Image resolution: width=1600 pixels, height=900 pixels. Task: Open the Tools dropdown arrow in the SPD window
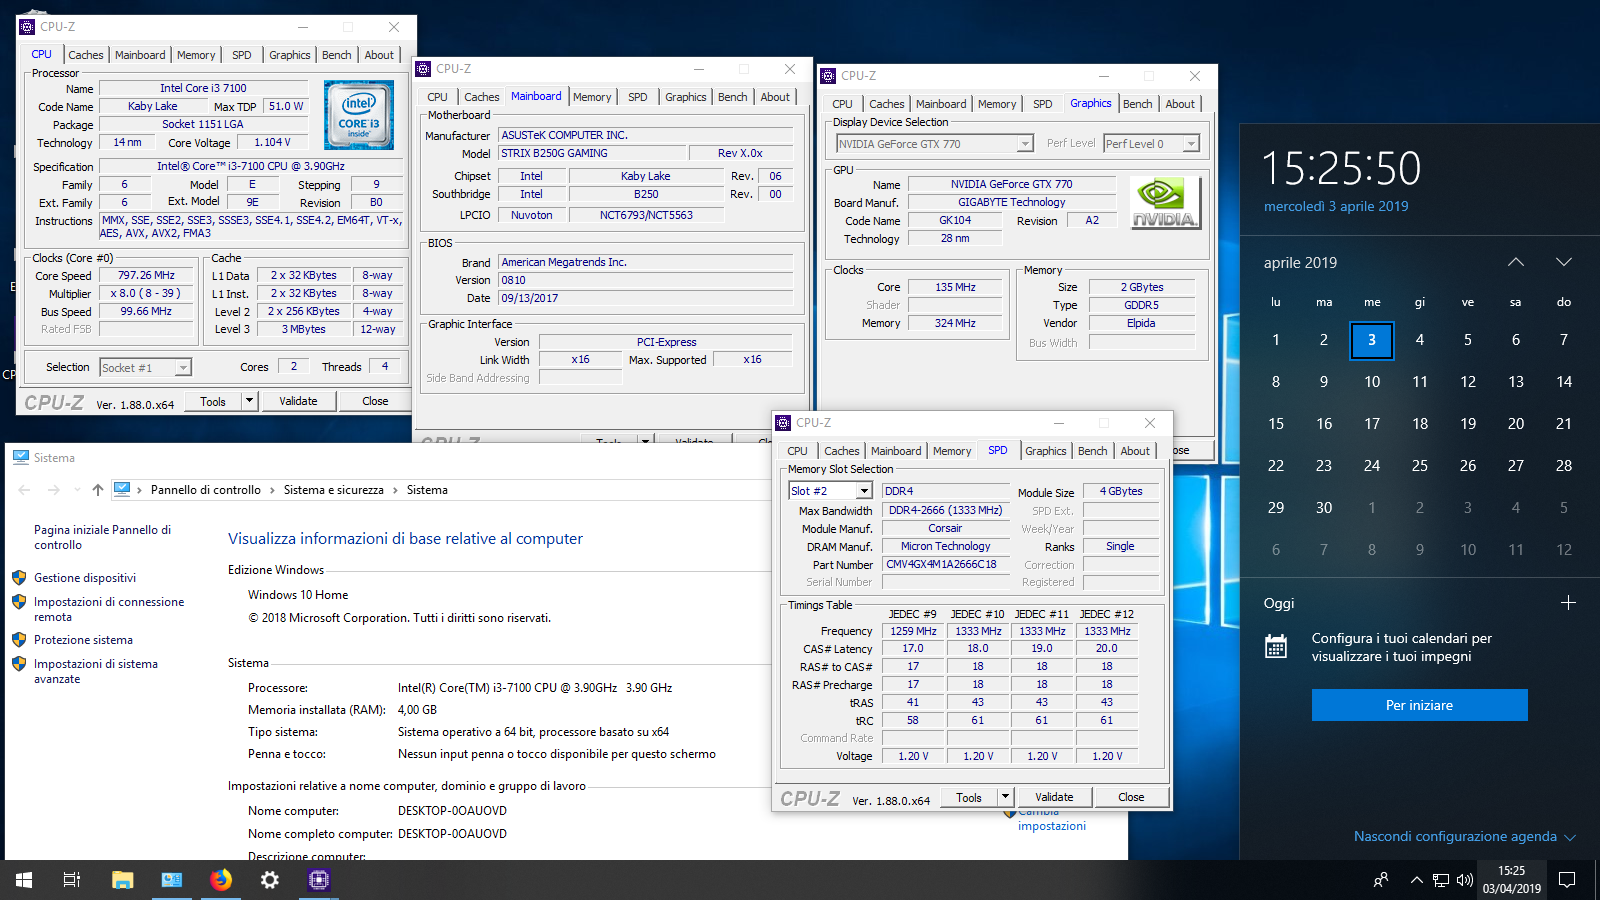(x=1005, y=797)
